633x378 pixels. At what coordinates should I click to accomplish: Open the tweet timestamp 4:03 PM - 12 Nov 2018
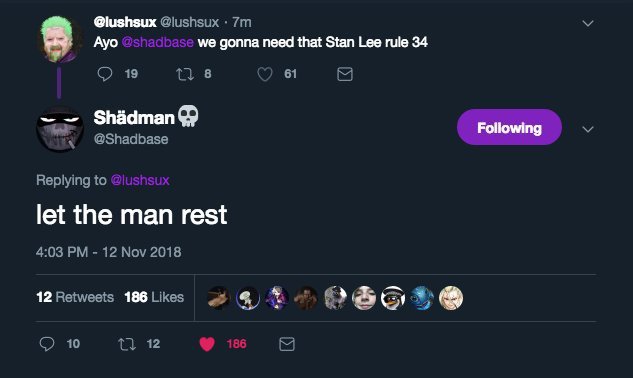pyautogui.click(x=109, y=252)
